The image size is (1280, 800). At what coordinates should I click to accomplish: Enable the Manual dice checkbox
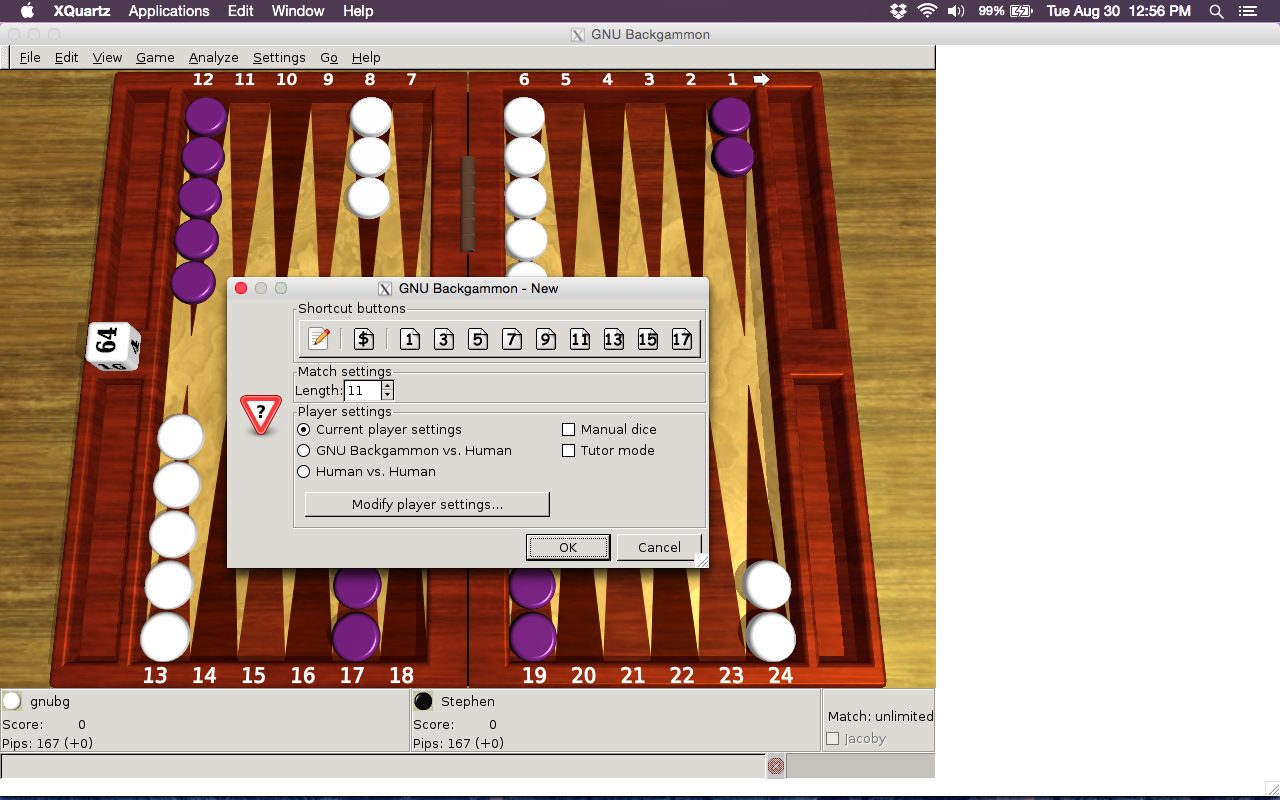pyautogui.click(x=569, y=429)
